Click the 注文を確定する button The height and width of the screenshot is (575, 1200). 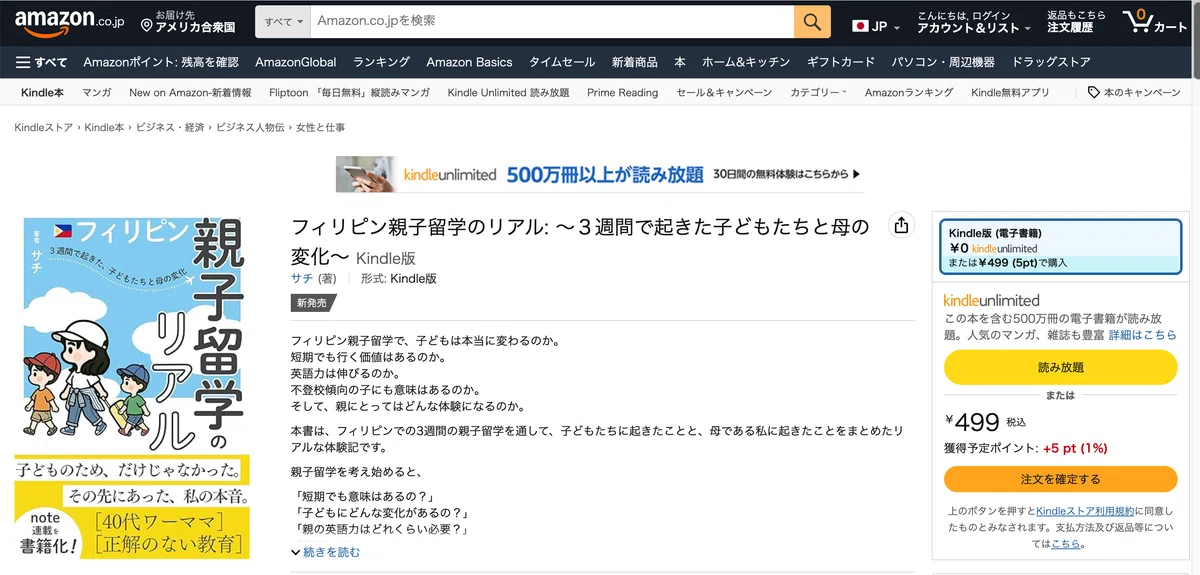tap(1061, 479)
